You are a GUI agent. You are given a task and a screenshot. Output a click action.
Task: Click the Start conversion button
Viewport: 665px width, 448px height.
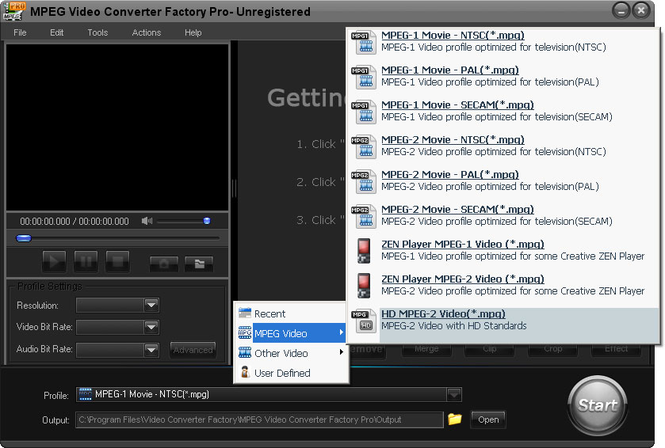598,405
